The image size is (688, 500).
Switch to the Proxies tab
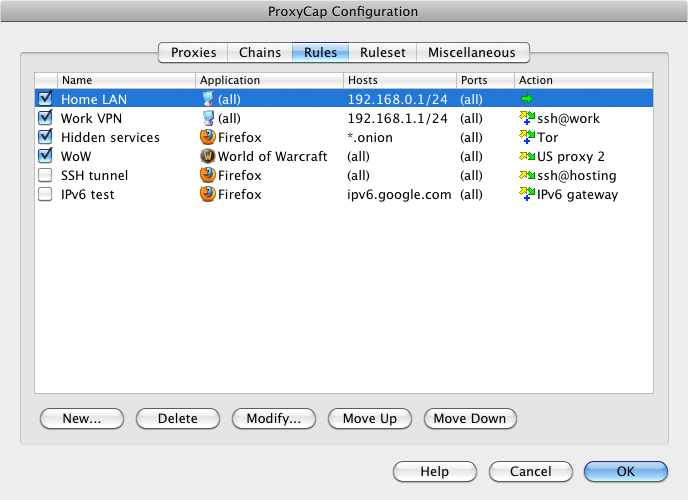click(193, 52)
